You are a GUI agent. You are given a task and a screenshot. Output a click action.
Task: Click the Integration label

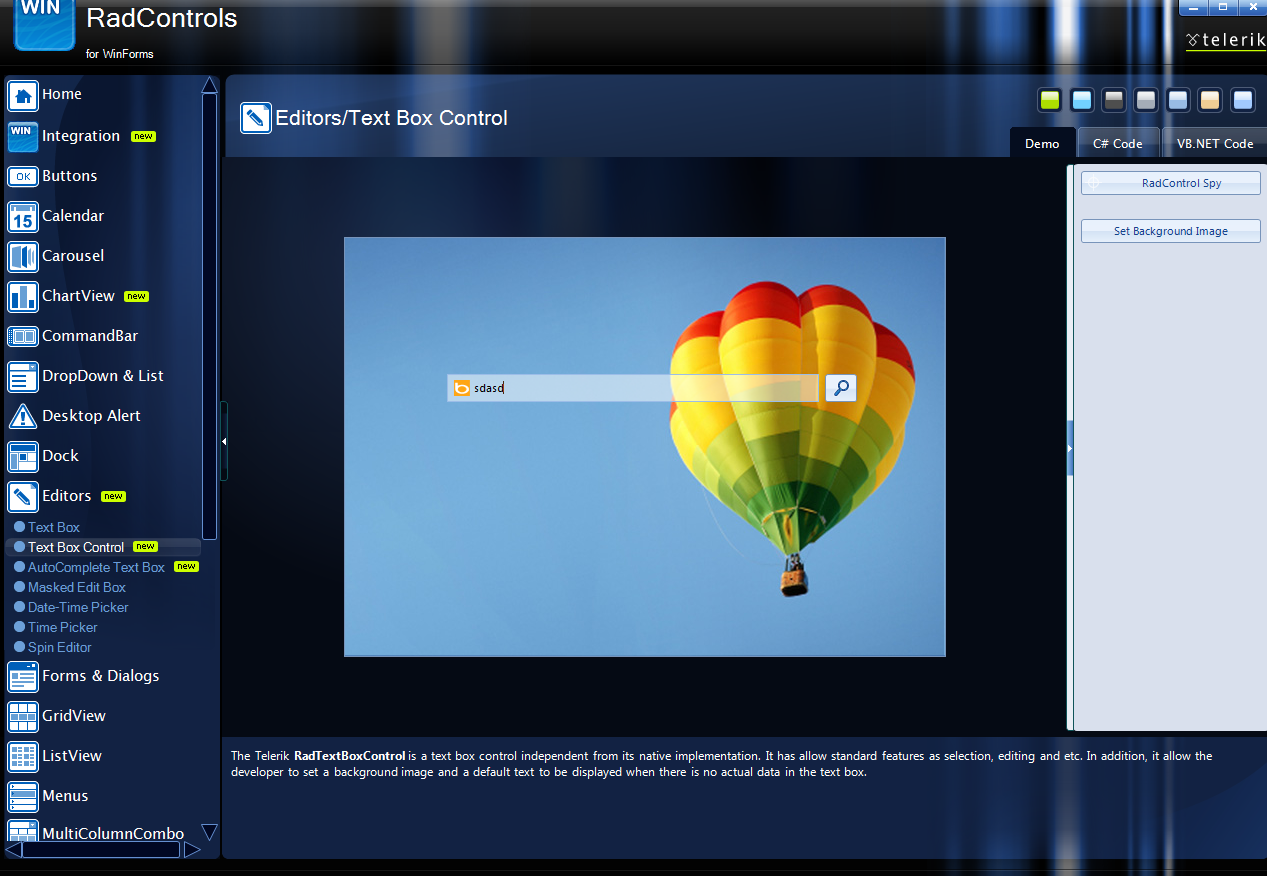pyautogui.click(x=81, y=136)
